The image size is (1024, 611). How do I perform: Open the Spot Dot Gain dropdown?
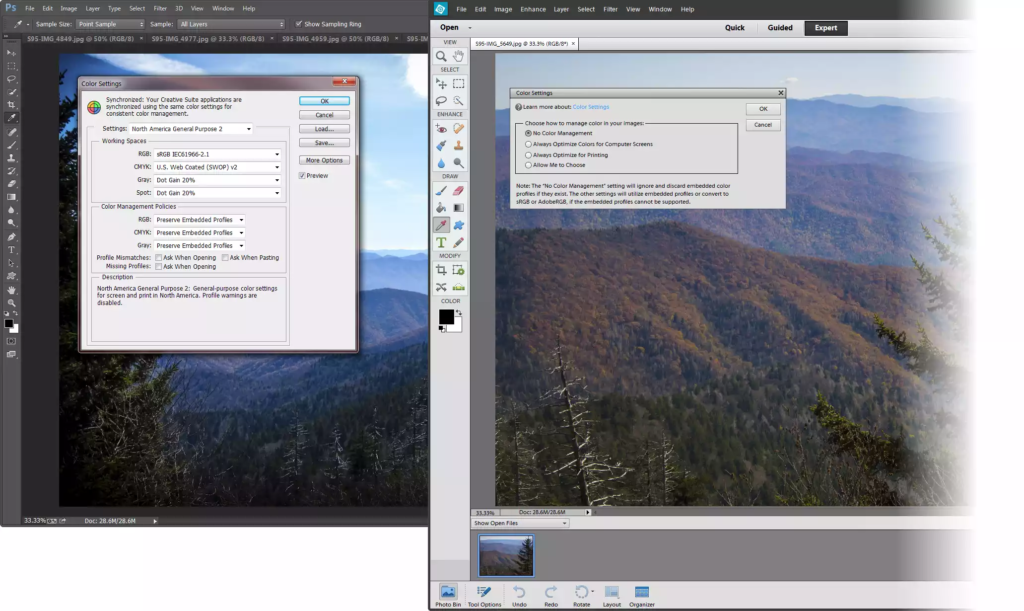pyautogui.click(x=217, y=193)
